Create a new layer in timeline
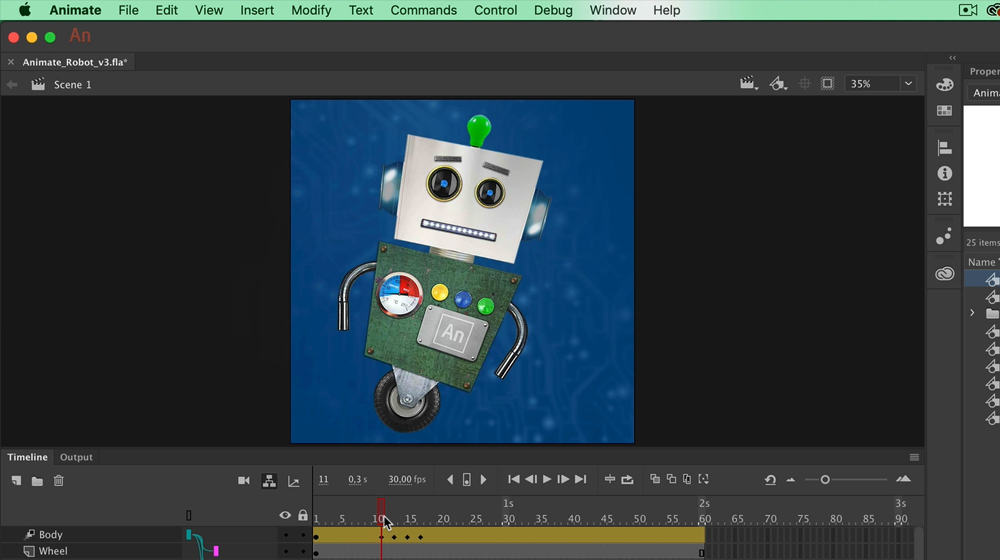1000x560 pixels. [x=17, y=481]
